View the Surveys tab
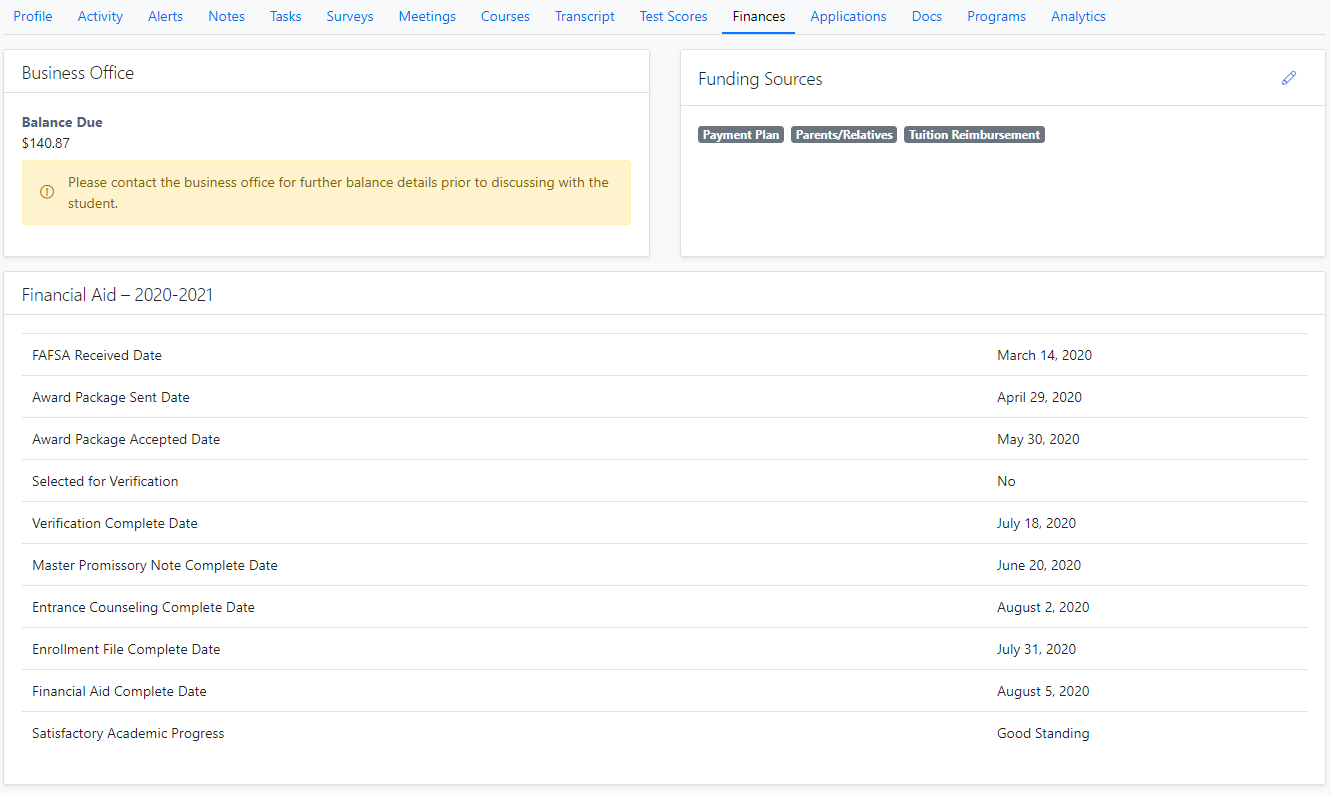This screenshot has height=795, width=1331. 350,16
